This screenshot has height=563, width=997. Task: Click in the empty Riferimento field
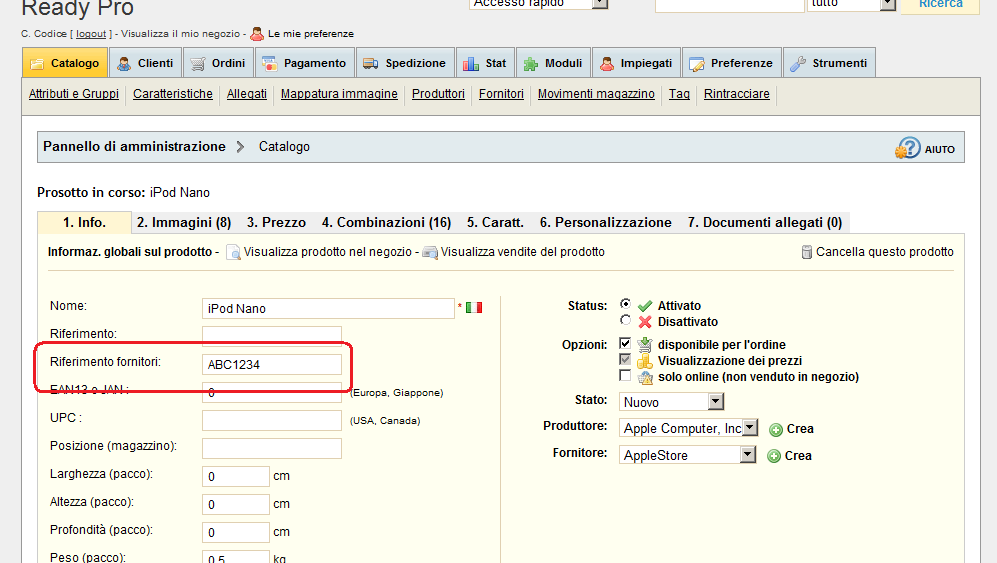pyautogui.click(x=272, y=336)
